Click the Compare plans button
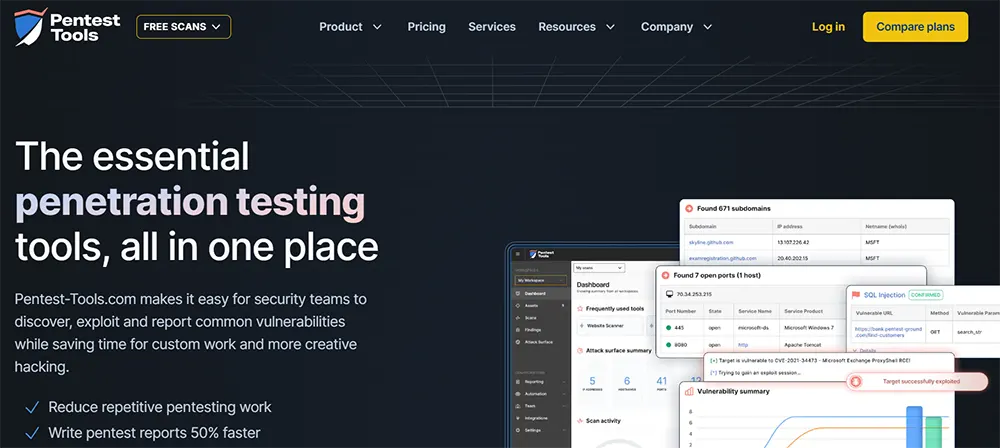The image size is (1000, 448). point(915,27)
